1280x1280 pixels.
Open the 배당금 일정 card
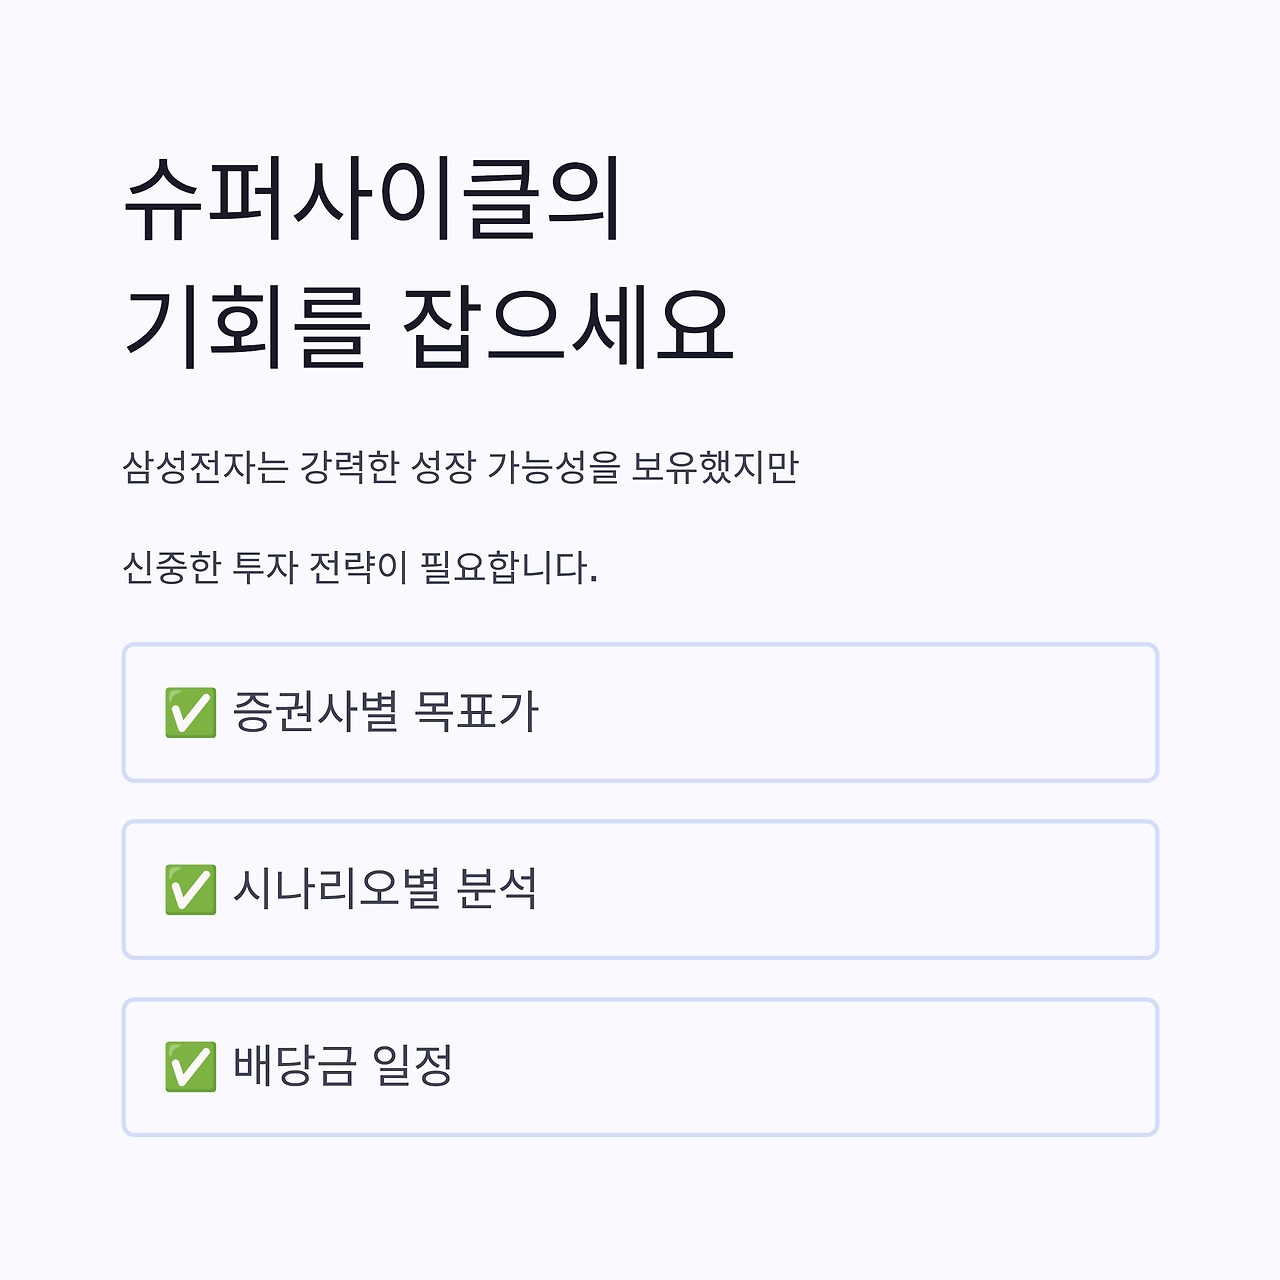(640, 1067)
